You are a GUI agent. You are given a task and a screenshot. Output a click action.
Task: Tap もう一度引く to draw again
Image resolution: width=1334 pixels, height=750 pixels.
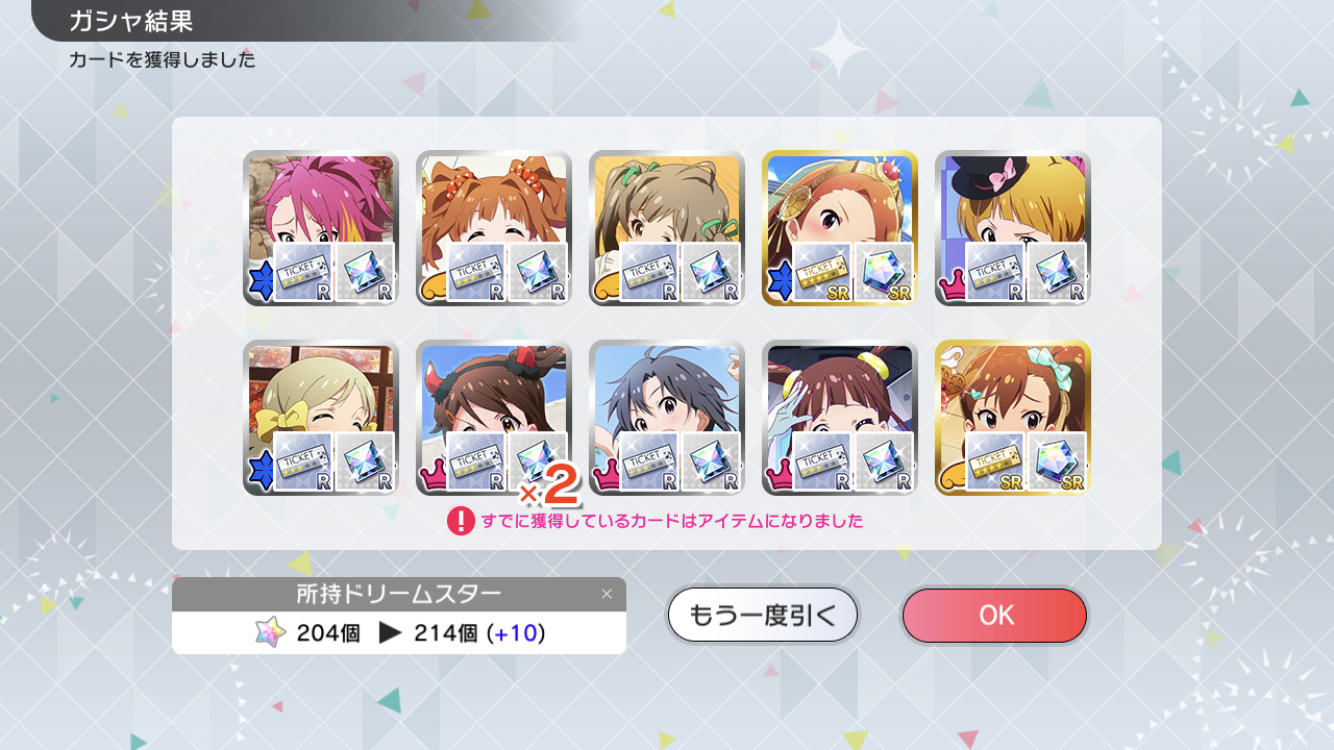coord(762,615)
